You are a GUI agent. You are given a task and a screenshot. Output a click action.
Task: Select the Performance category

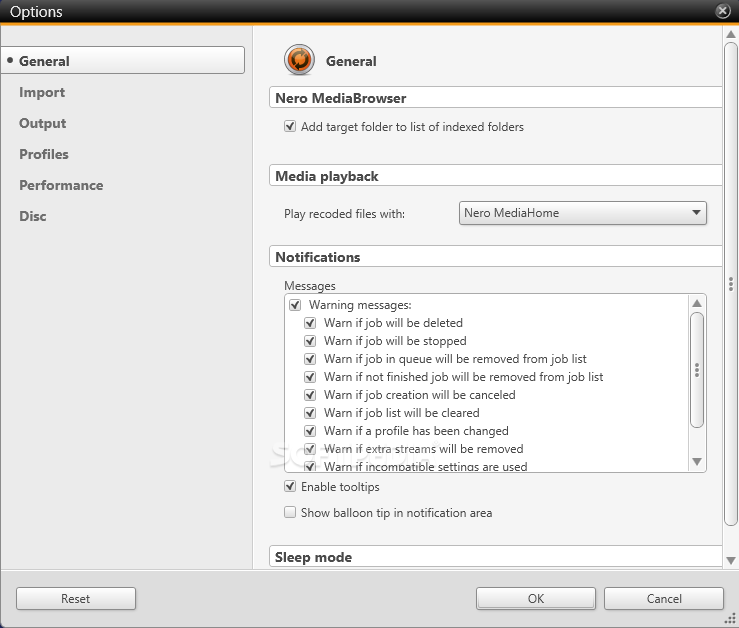[61, 185]
